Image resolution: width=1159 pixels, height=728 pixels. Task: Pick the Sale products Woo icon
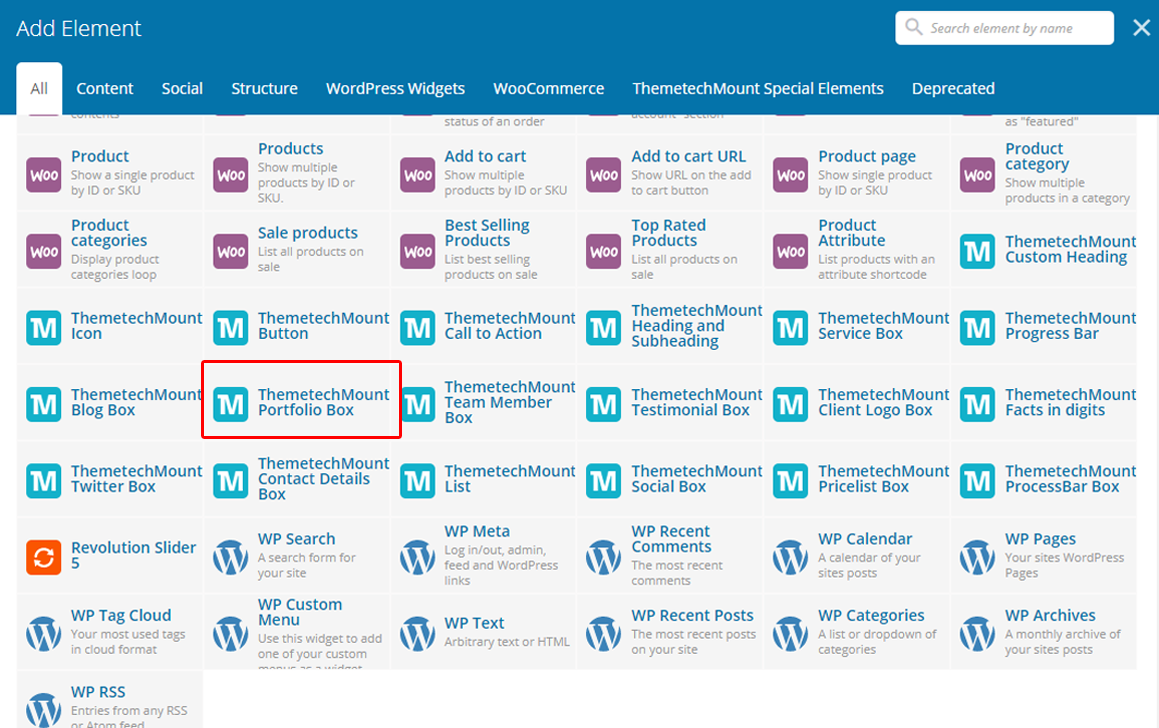231,251
